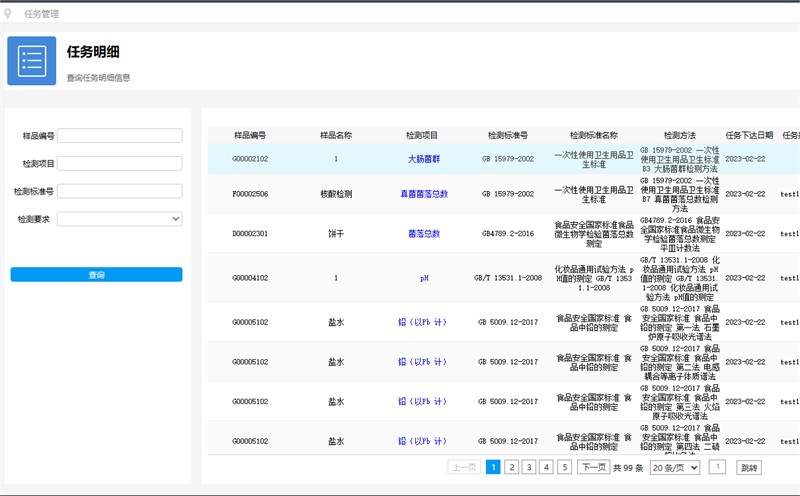The height and width of the screenshot is (496, 800).
Task: Click the 任务明细 page title
Action: pyautogui.click(x=93, y=52)
